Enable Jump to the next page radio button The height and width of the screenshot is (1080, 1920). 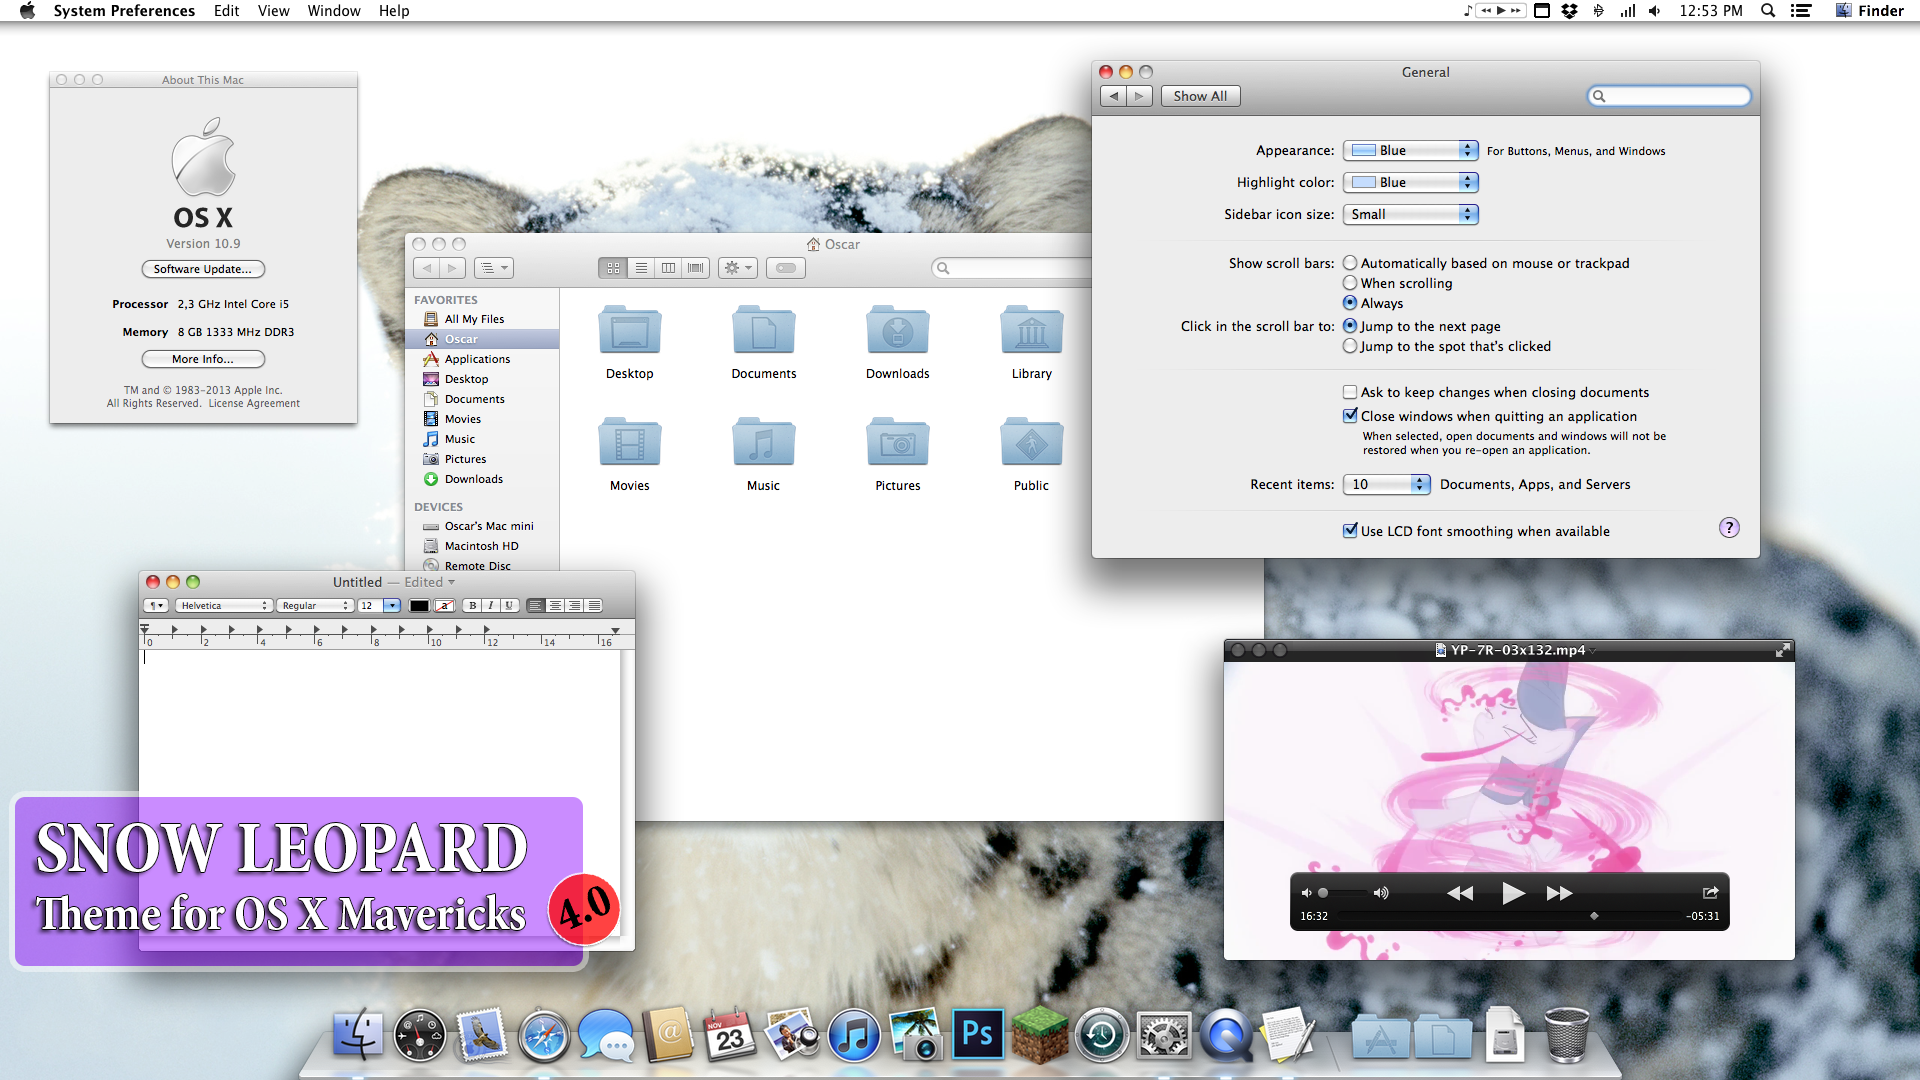1349,326
